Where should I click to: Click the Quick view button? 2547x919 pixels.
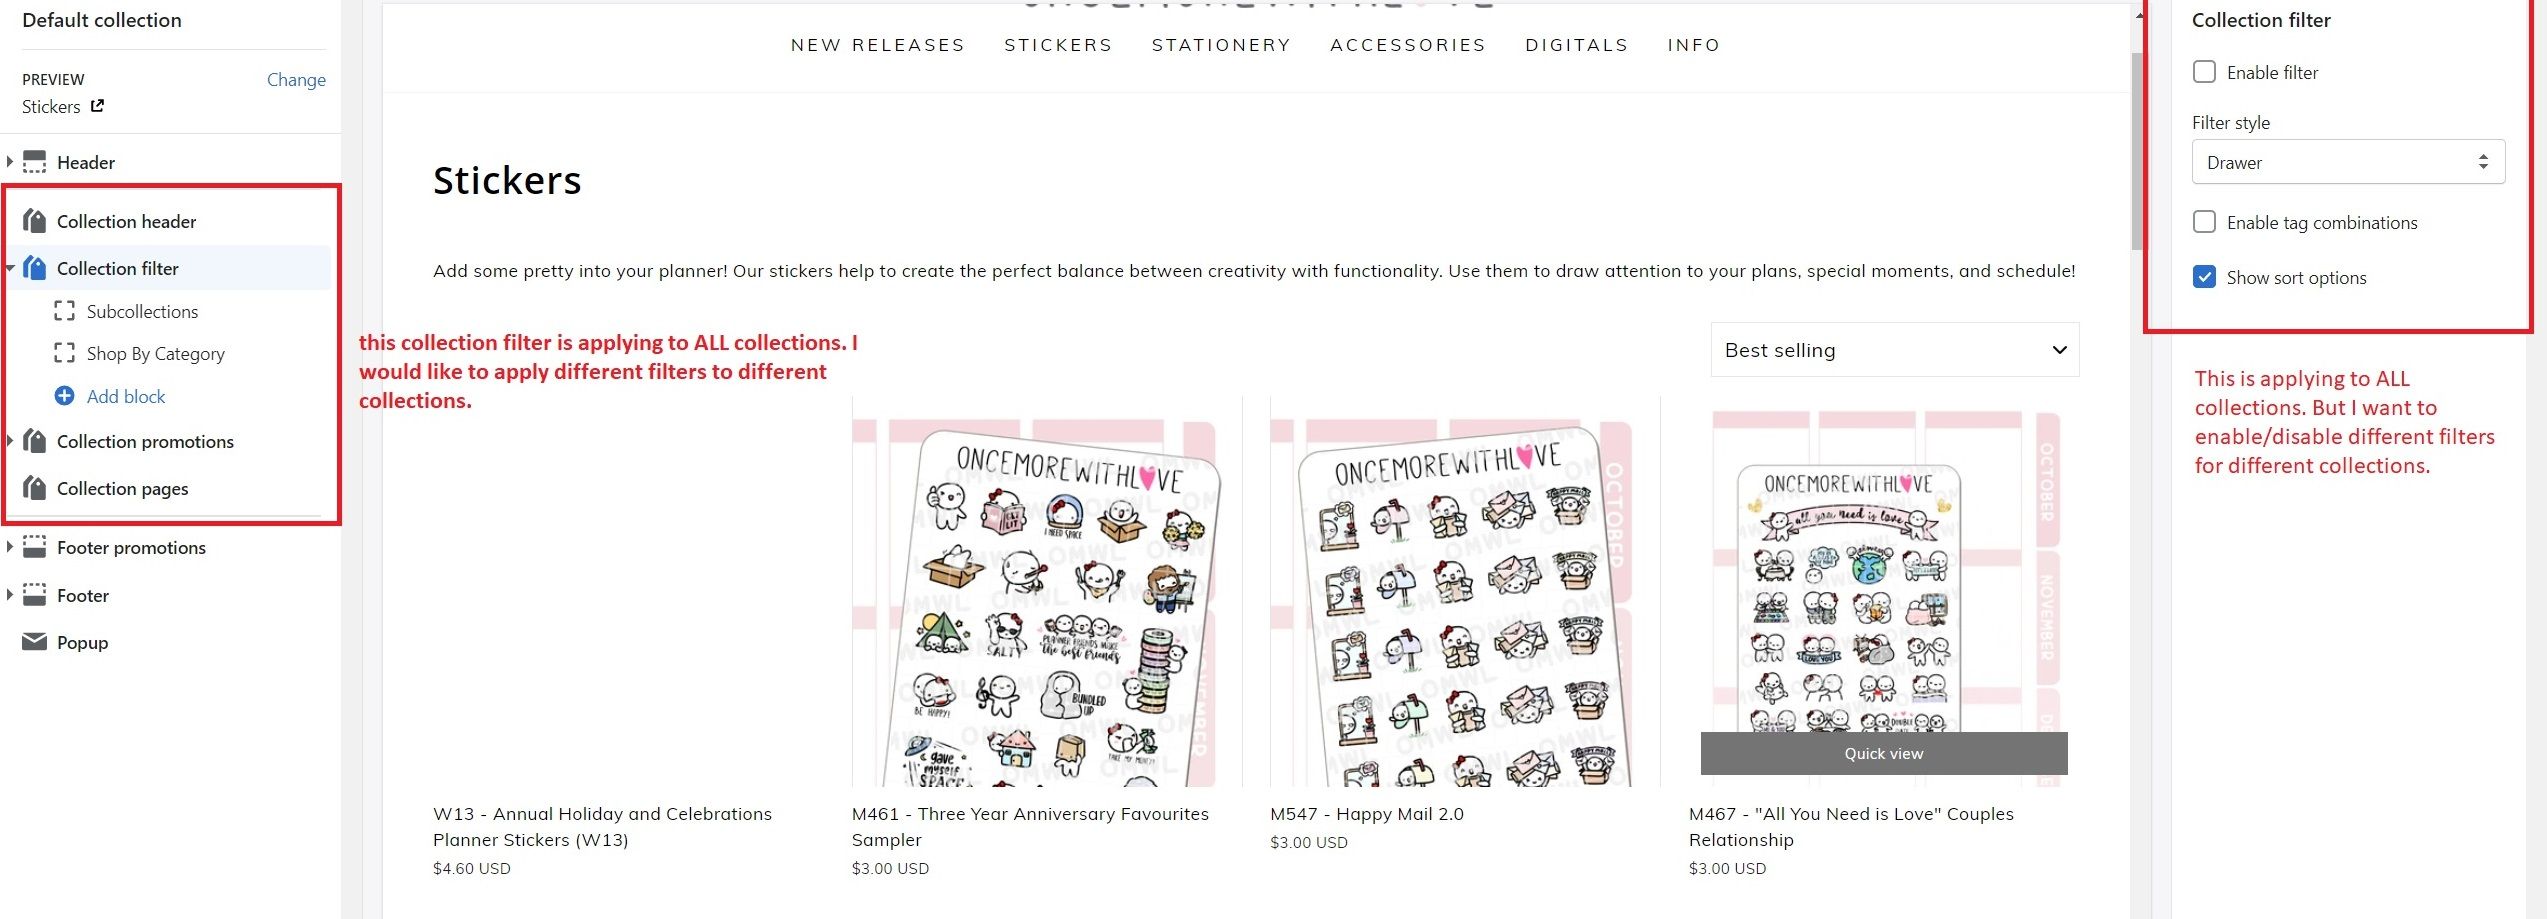pyautogui.click(x=1884, y=753)
